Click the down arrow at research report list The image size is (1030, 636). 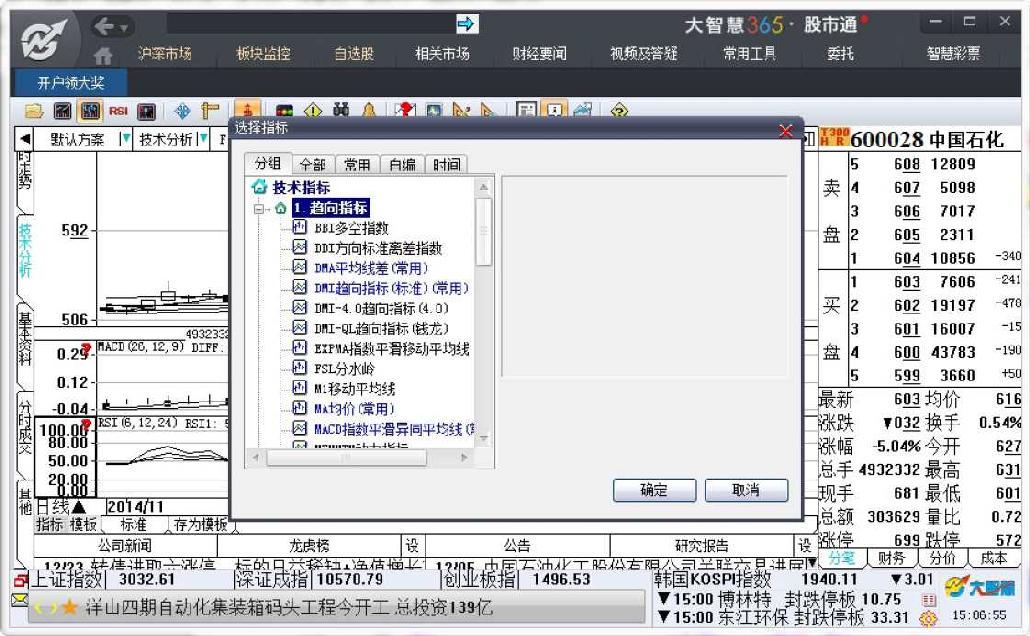813,563
